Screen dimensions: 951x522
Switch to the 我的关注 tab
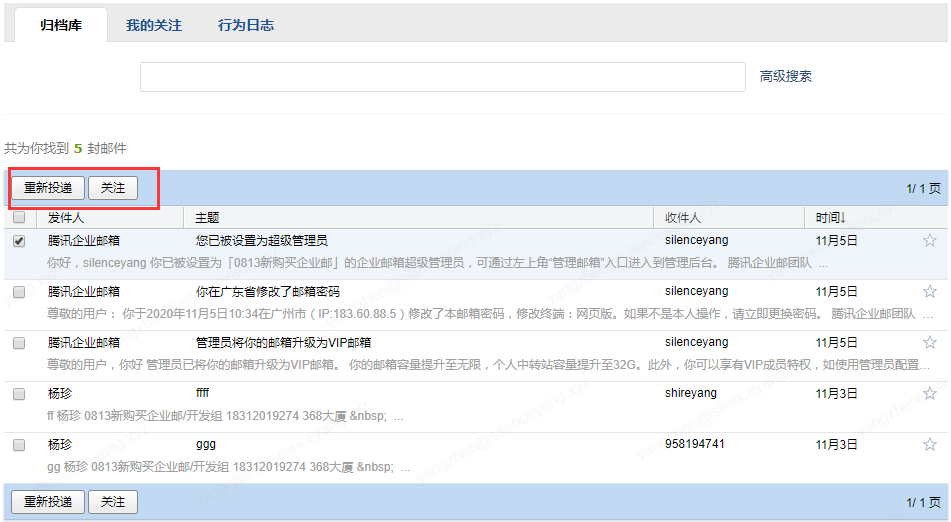[x=154, y=25]
